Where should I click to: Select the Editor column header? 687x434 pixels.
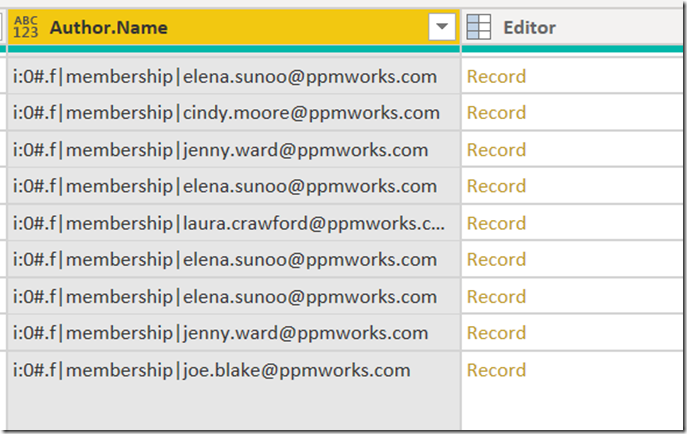(x=574, y=27)
